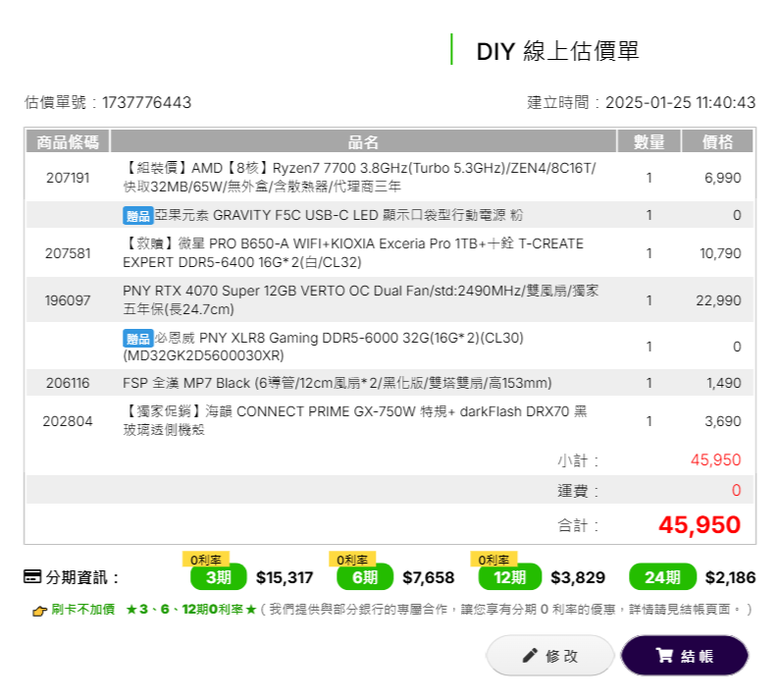Click the 商品條碼 column header
Screen dimensions: 780x700
pyautogui.click(x=68, y=142)
